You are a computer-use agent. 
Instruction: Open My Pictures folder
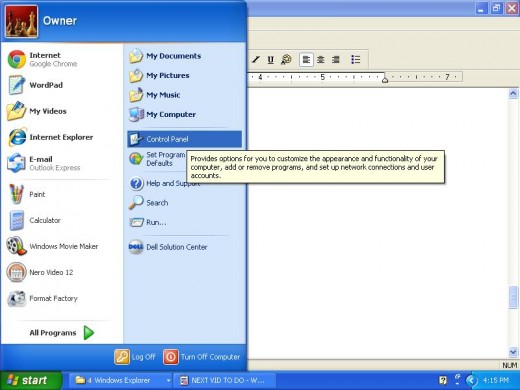click(184, 75)
